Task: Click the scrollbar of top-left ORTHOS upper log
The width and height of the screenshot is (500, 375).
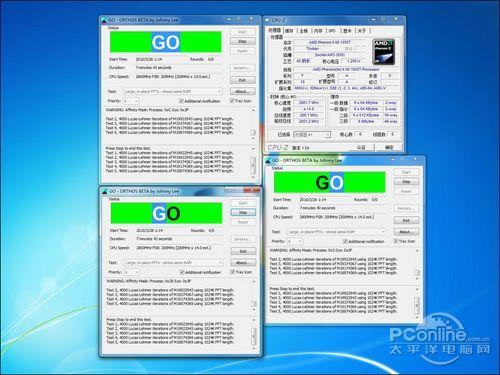Action: pos(253,124)
